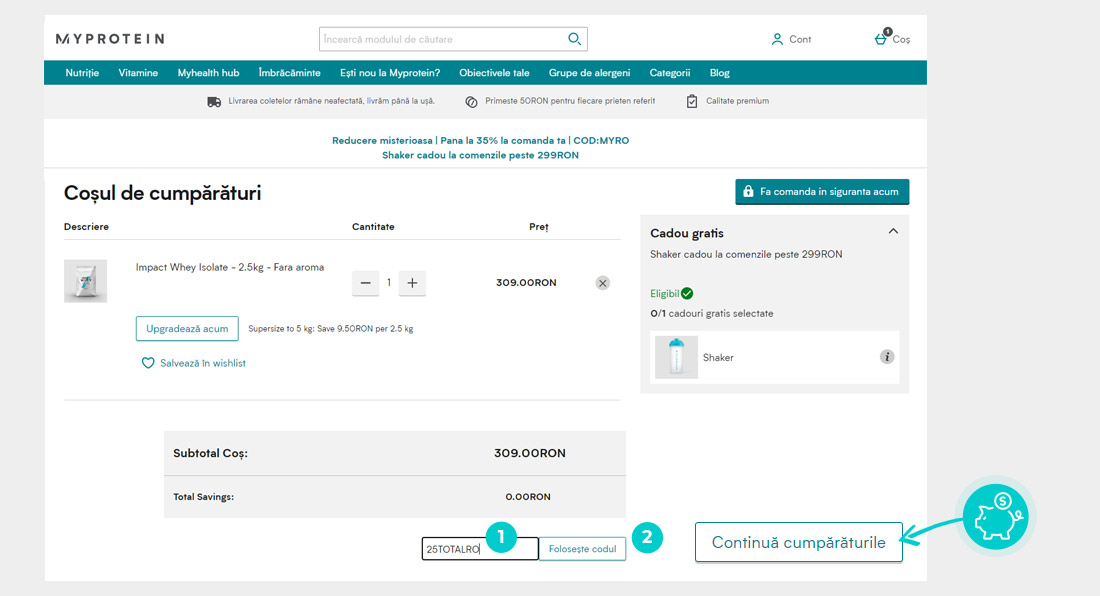Click the discount code input field
Screen dimensions: 1100x596
pos(480,549)
